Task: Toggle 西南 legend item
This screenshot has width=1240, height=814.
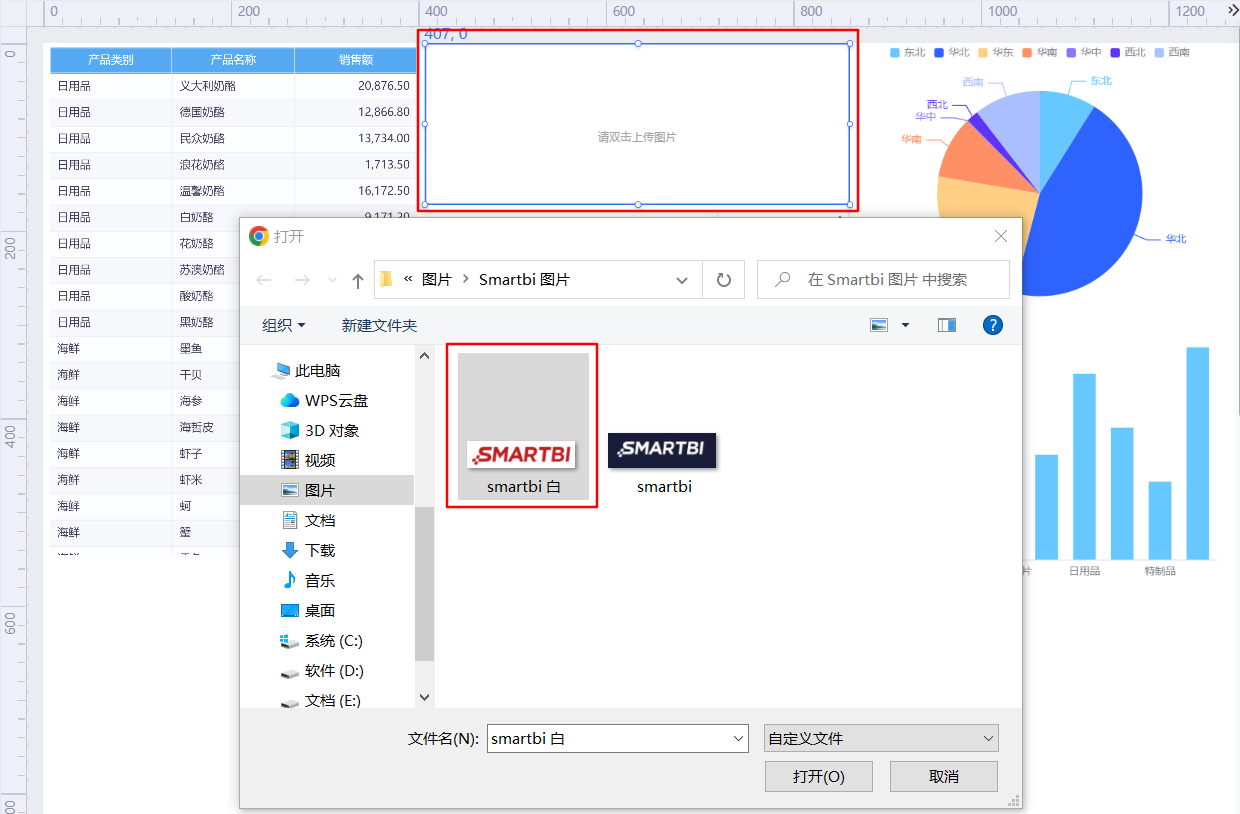Action: tap(1171, 52)
